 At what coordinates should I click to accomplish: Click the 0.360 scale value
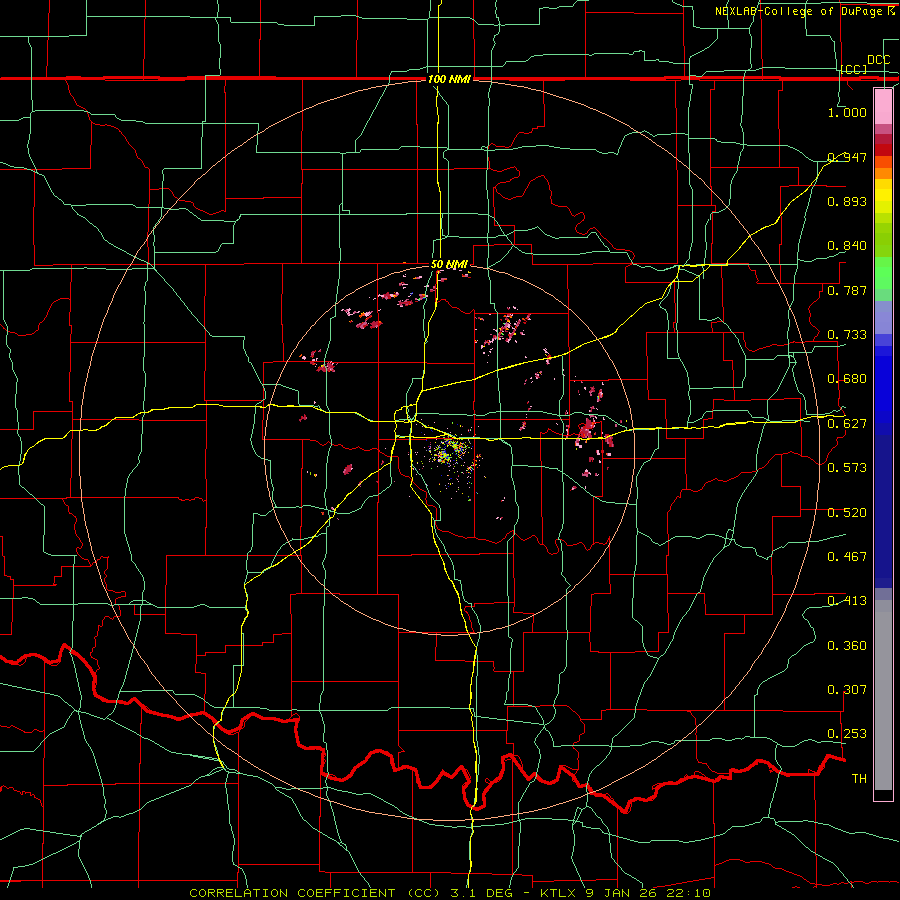click(847, 646)
